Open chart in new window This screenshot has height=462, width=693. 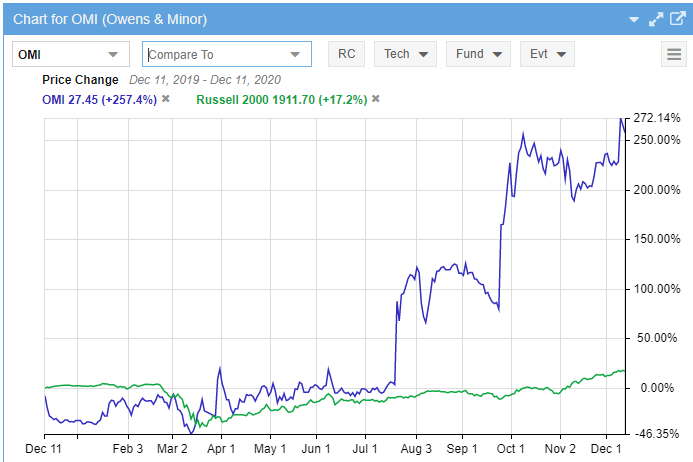point(678,19)
